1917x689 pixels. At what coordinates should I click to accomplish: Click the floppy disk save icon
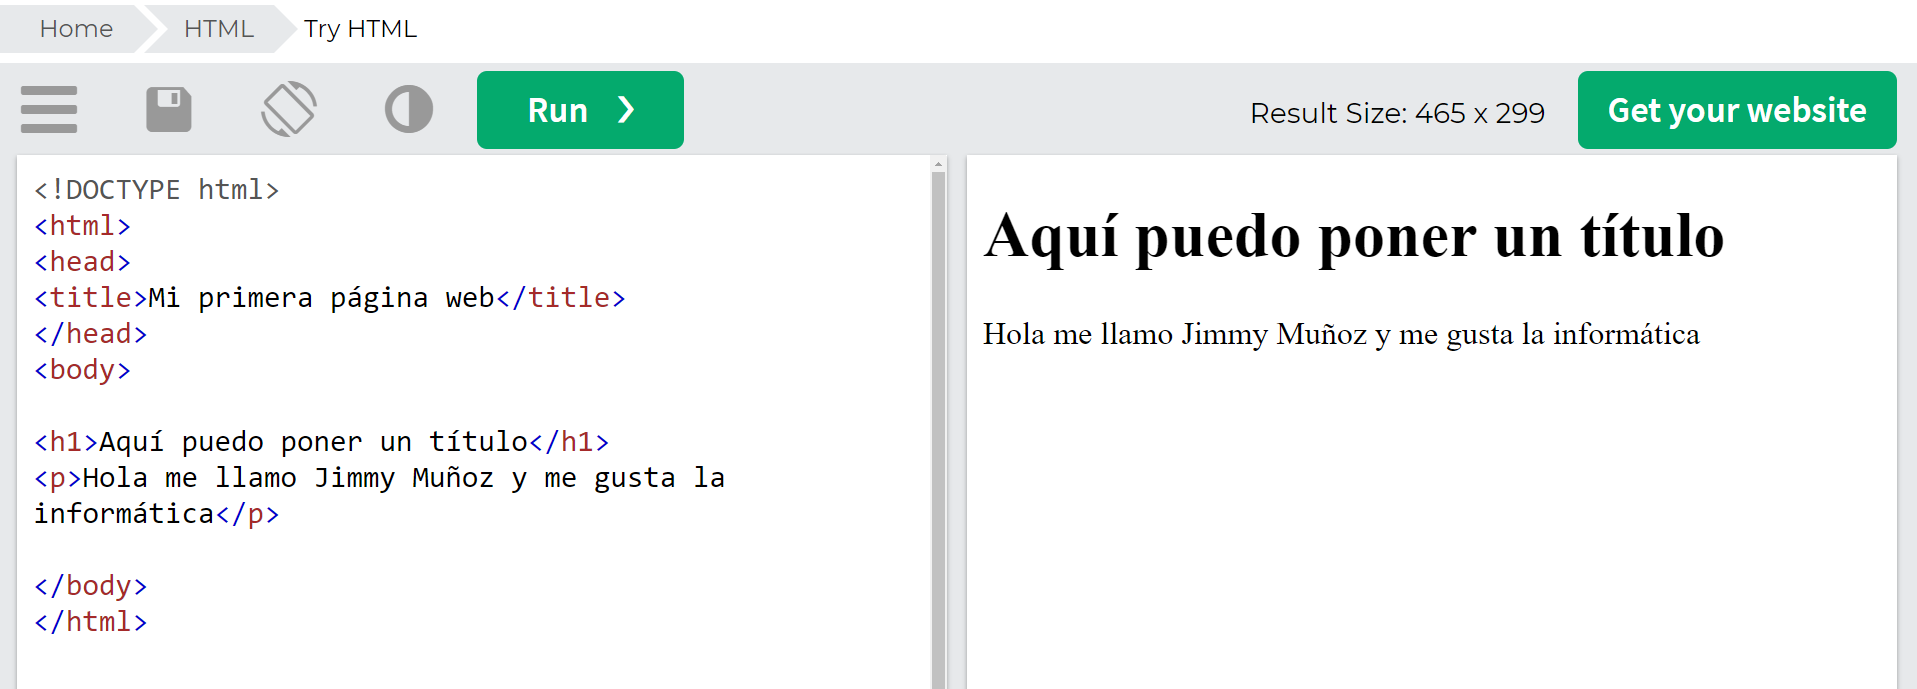point(168,109)
